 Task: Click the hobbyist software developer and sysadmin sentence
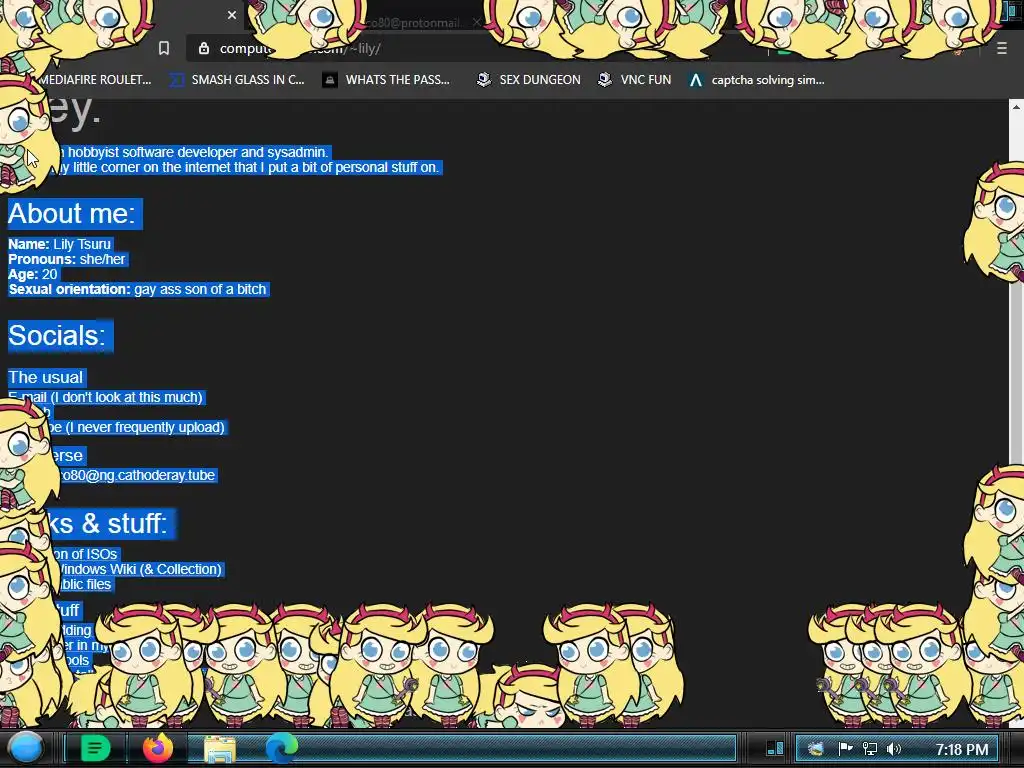click(196, 152)
